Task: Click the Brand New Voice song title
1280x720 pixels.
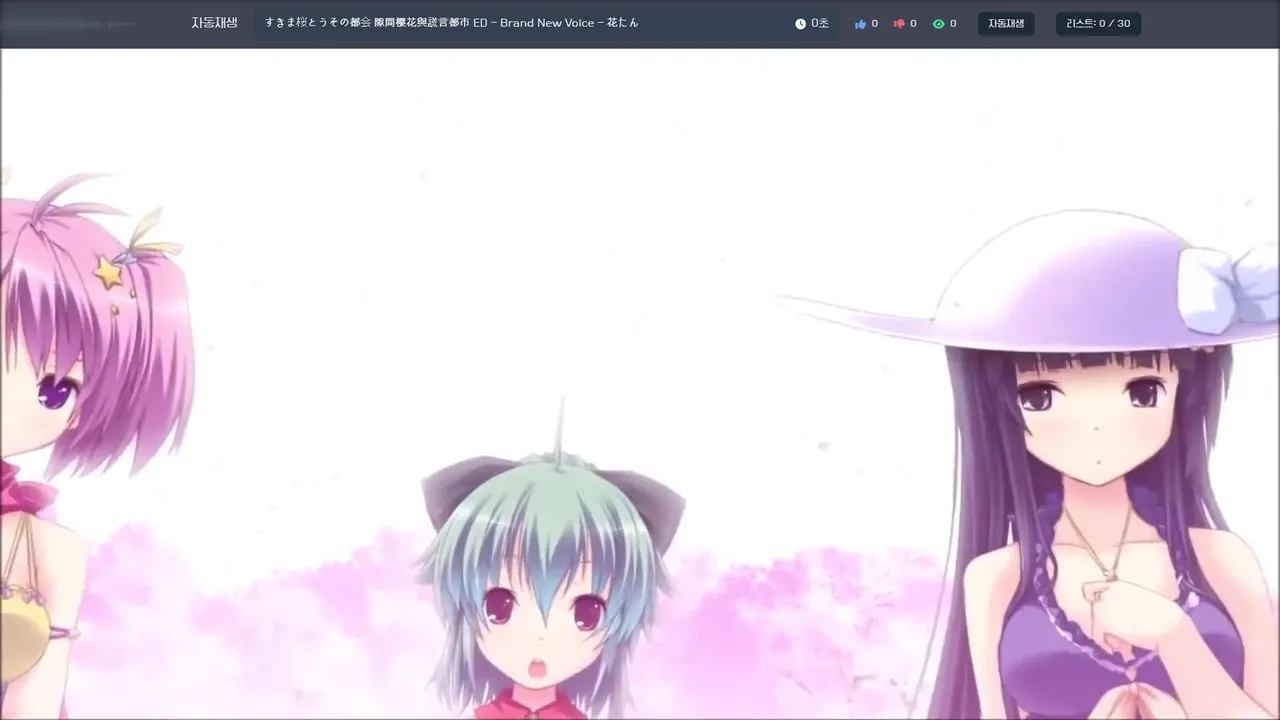Action: tap(451, 23)
